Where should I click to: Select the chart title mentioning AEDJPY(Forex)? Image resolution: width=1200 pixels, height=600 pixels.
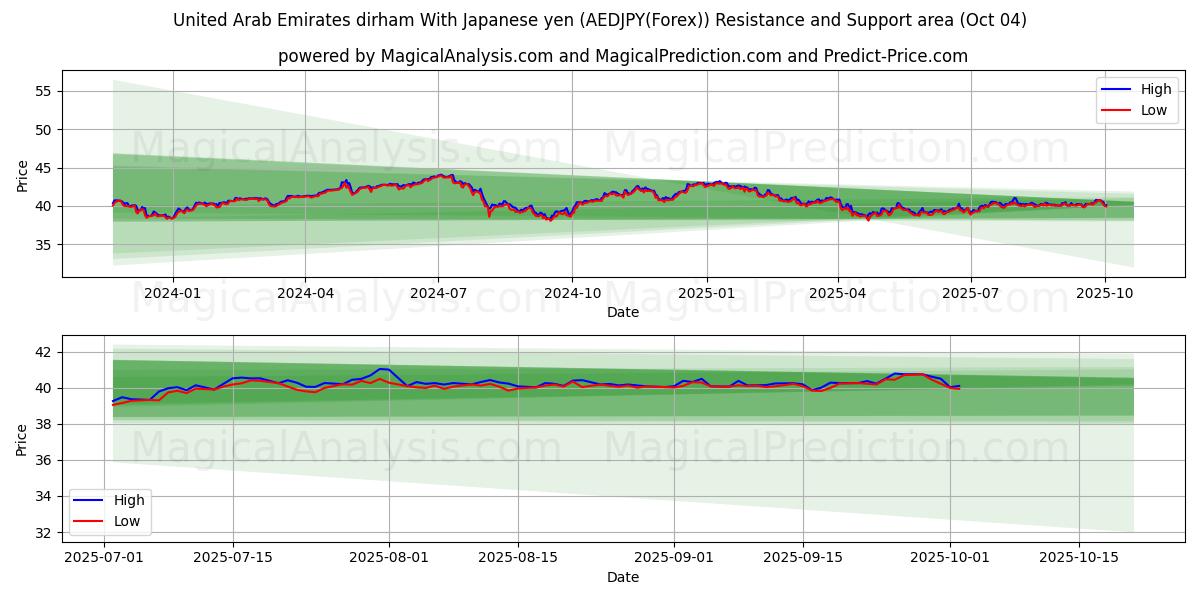tap(599, 20)
